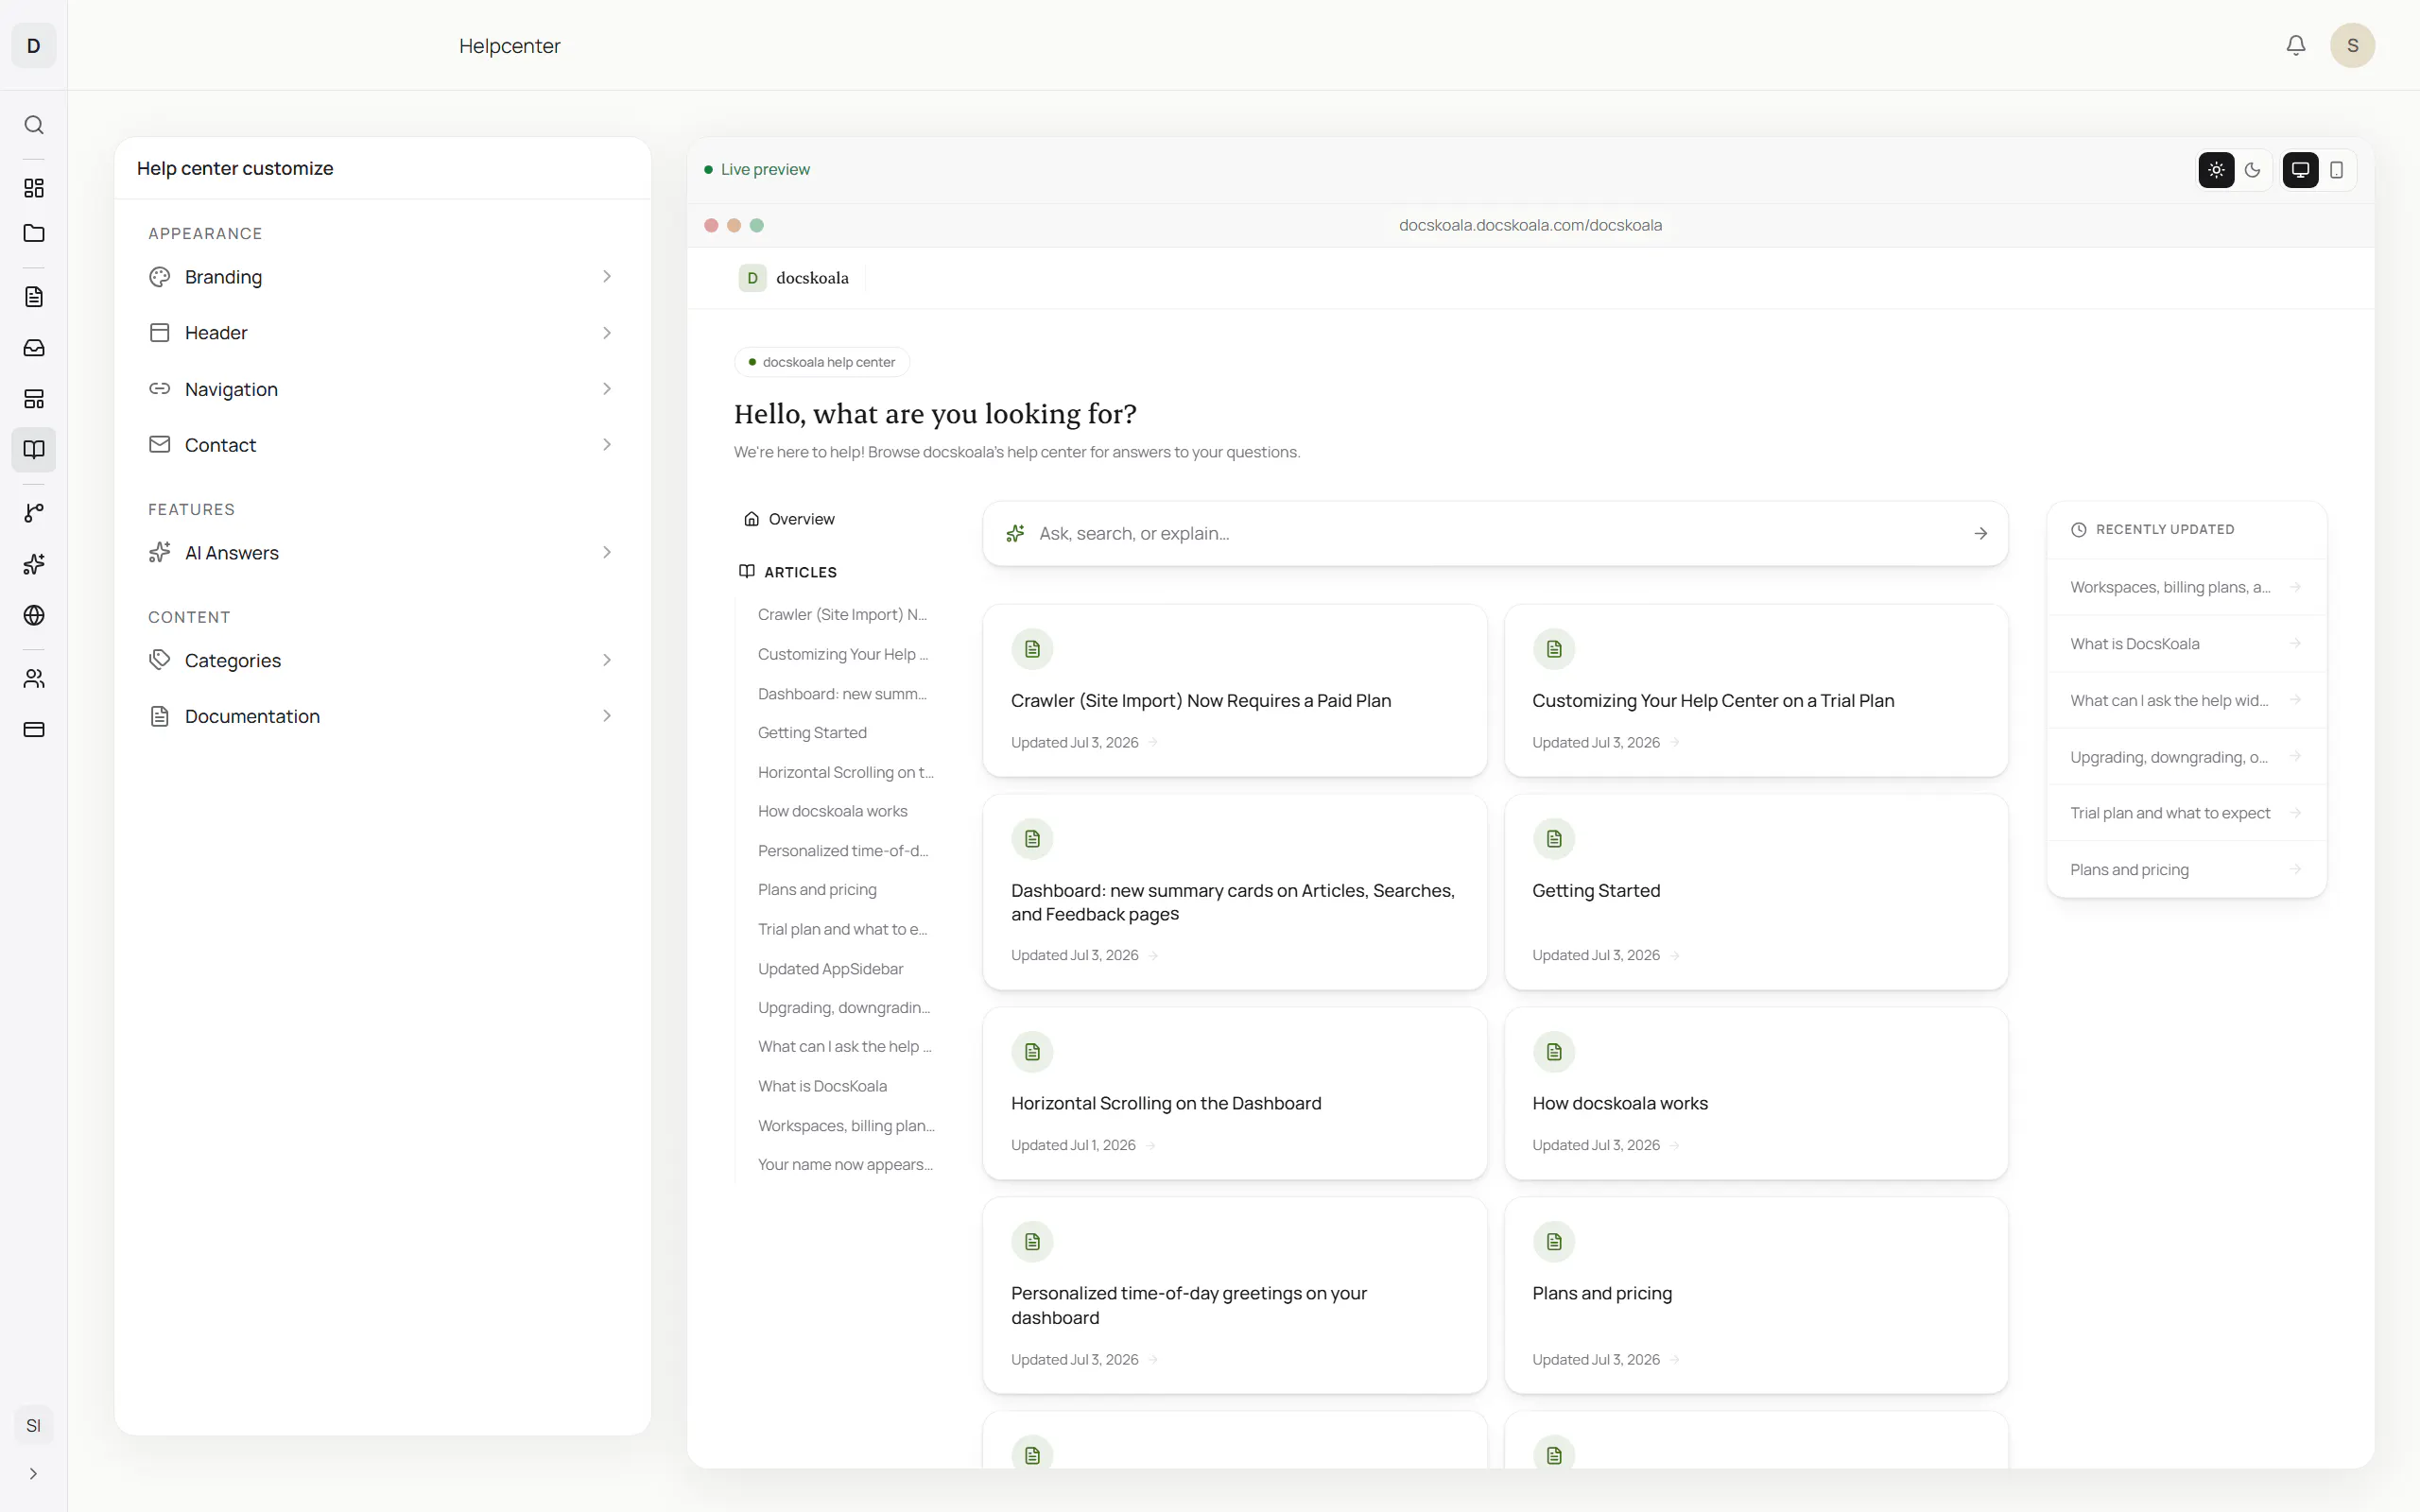This screenshot has width=2420, height=1512.
Task: Select the open-book helpcenter sidebar icon
Action: (34, 450)
